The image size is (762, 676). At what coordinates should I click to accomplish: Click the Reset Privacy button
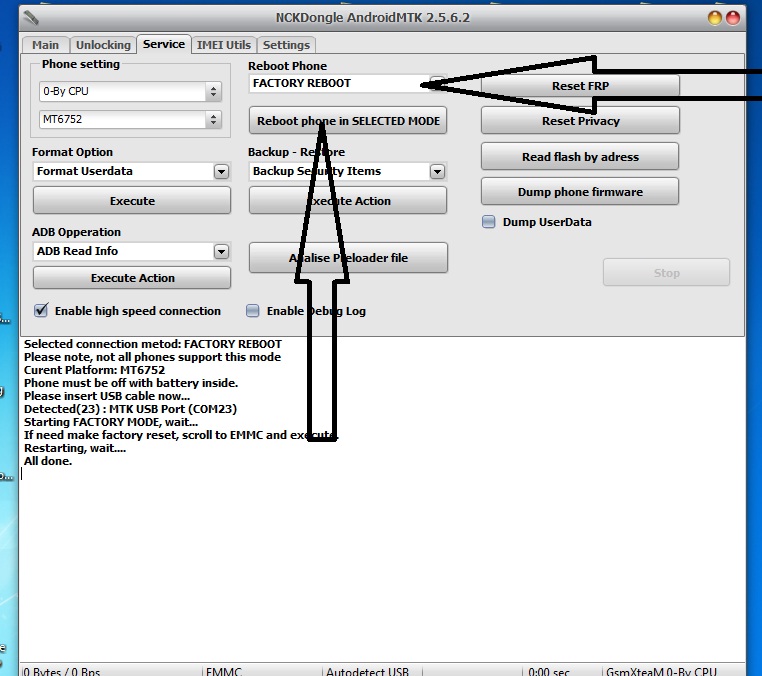(x=580, y=121)
